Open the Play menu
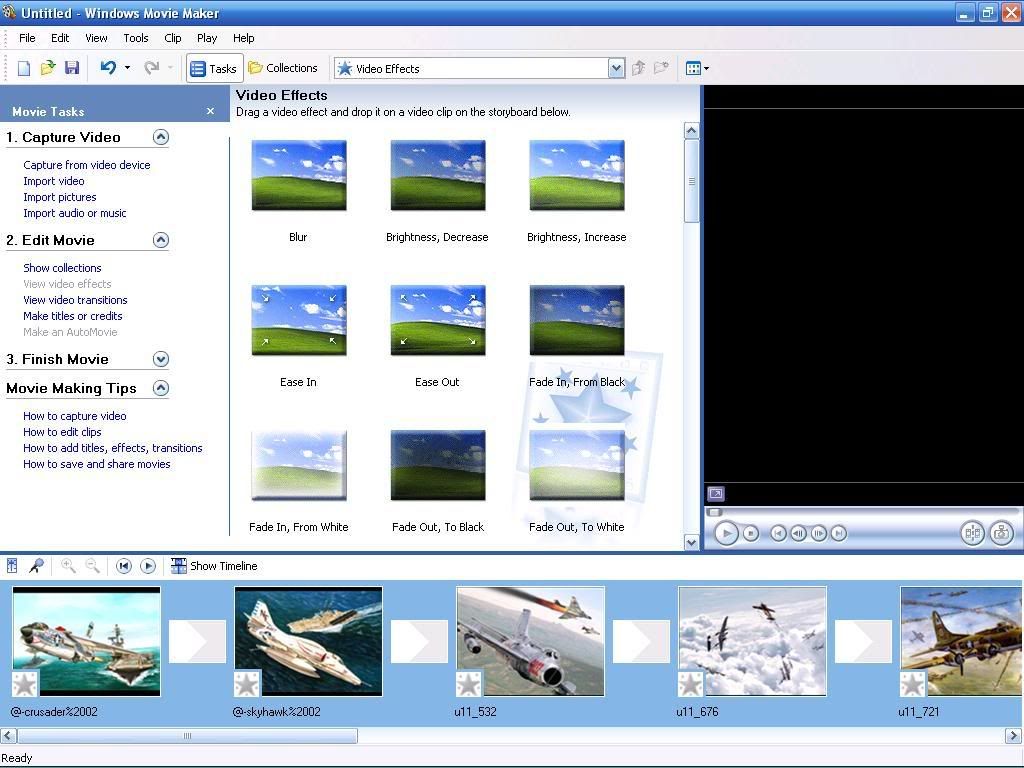Viewport: 1024px width, 768px height. pos(207,38)
